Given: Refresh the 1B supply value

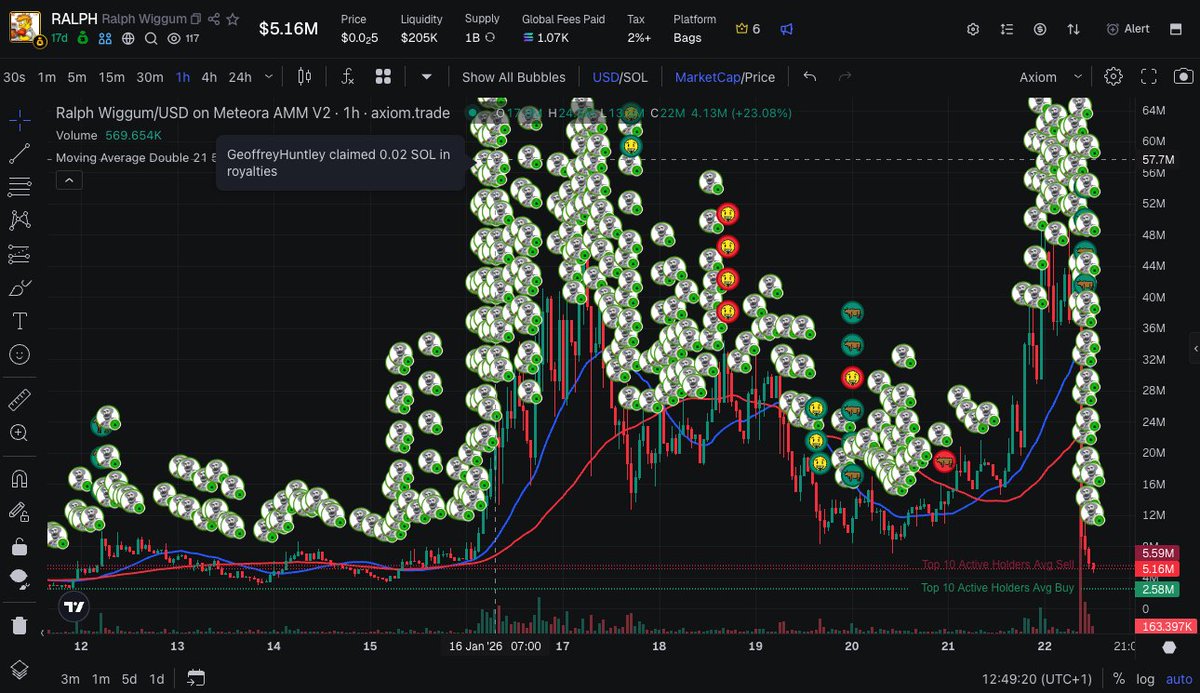Looking at the screenshot, I should (490, 38).
